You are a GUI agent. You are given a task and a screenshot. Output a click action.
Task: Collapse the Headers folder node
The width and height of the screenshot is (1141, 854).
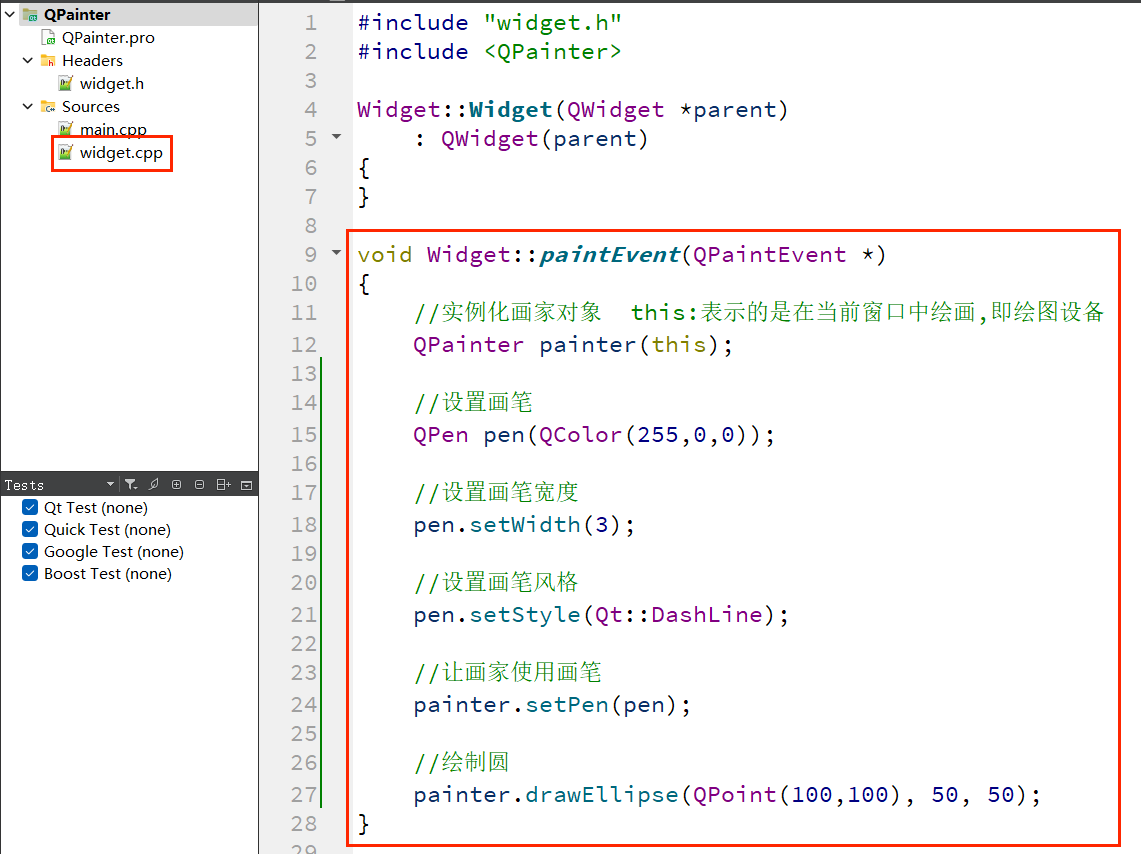point(28,60)
